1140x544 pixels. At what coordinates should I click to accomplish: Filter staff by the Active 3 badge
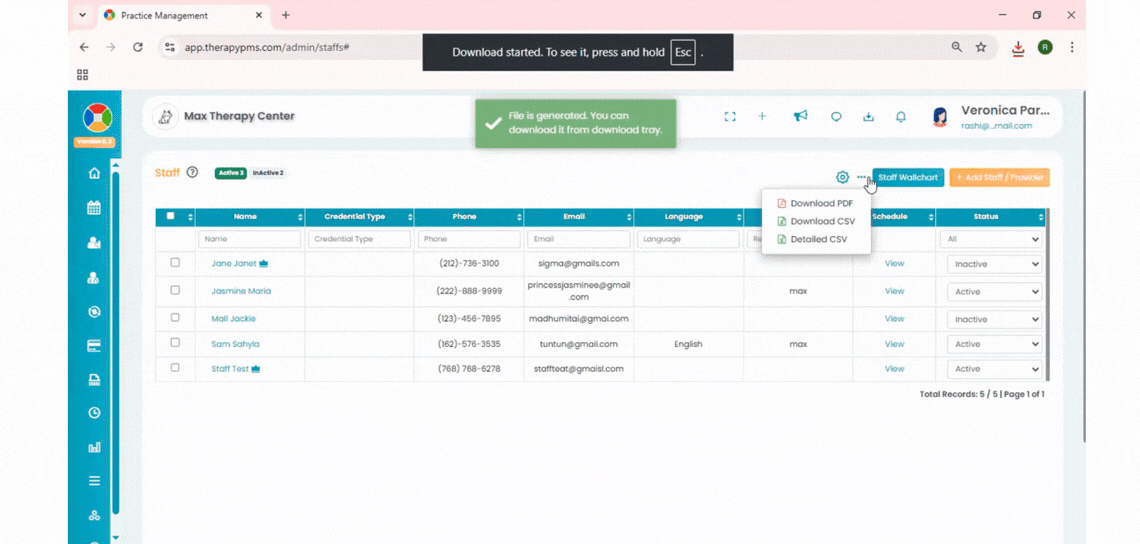(230, 173)
